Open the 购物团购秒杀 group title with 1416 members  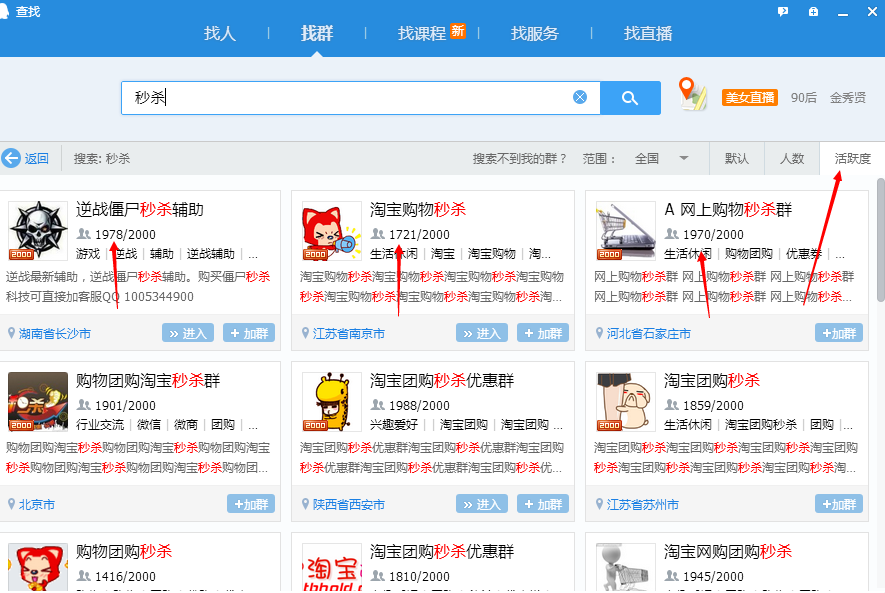tap(124, 551)
